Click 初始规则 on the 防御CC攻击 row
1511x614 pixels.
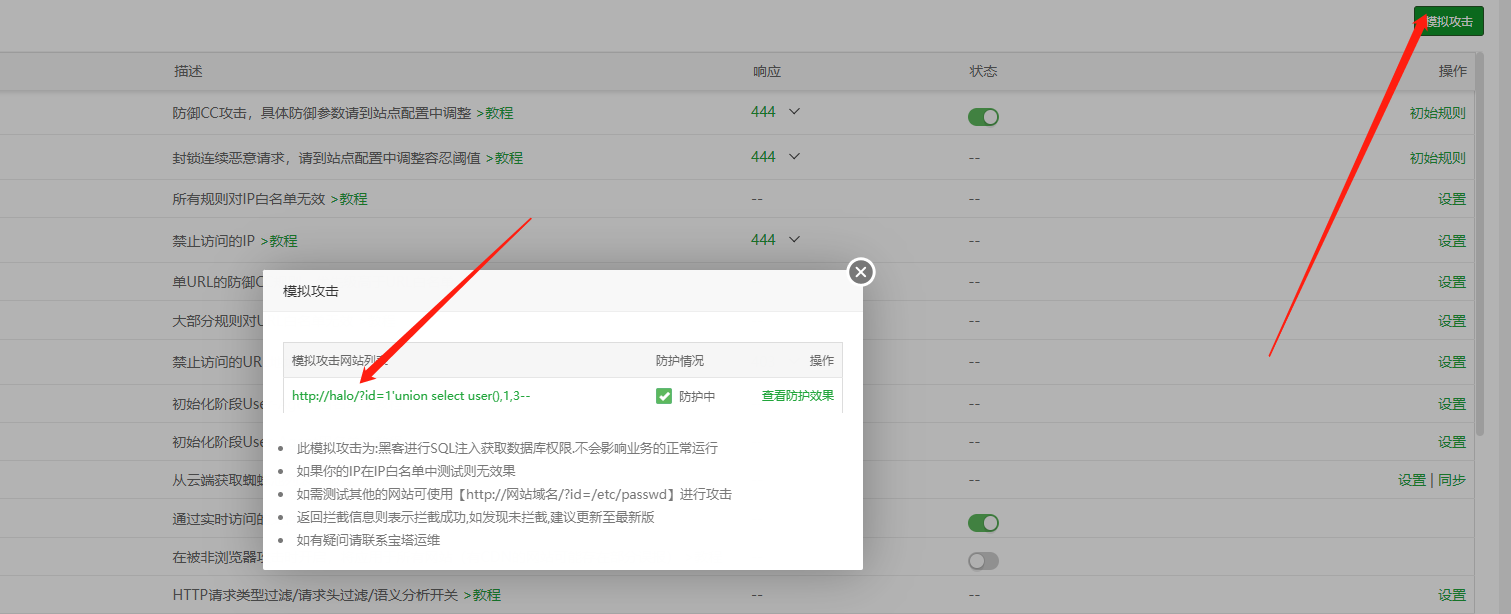click(1437, 113)
